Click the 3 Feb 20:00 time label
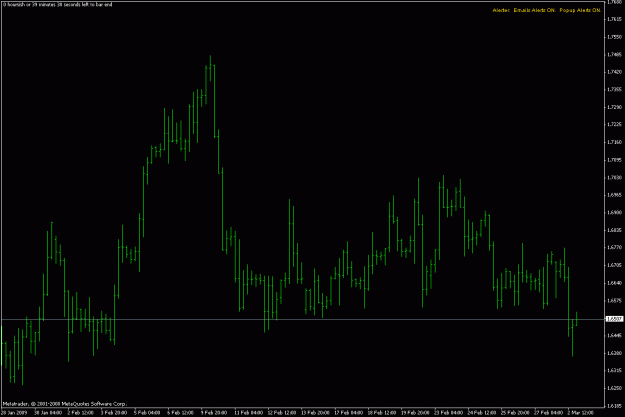 [x=114, y=413]
